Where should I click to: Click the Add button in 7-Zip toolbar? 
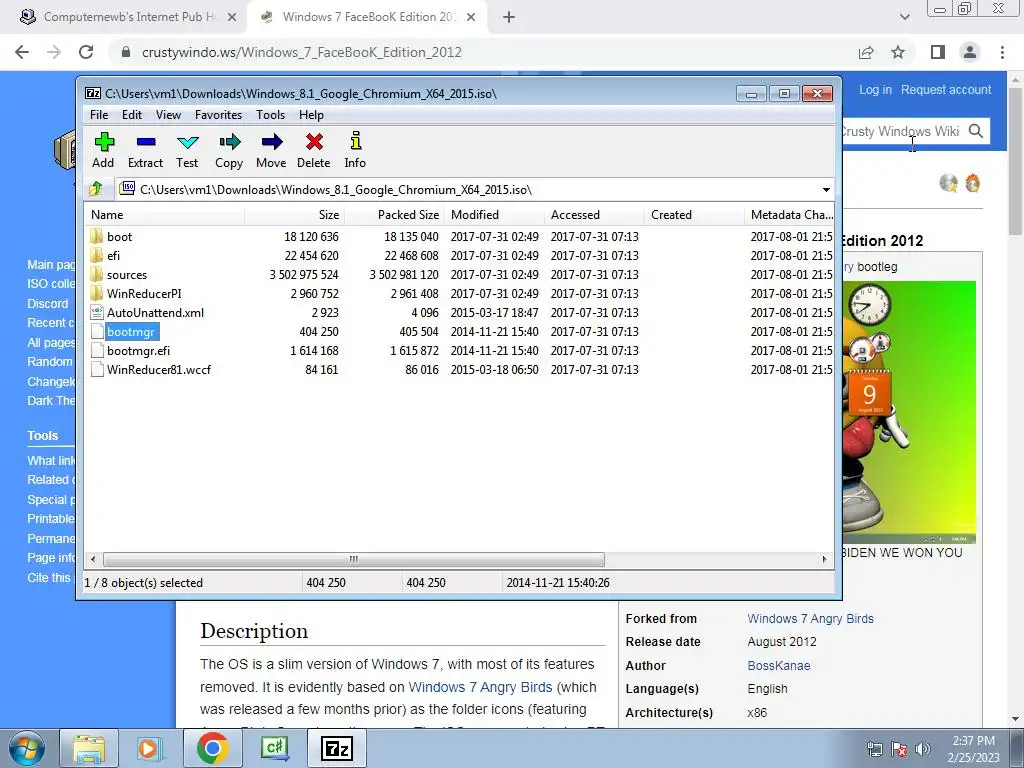pyautogui.click(x=103, y=150)
